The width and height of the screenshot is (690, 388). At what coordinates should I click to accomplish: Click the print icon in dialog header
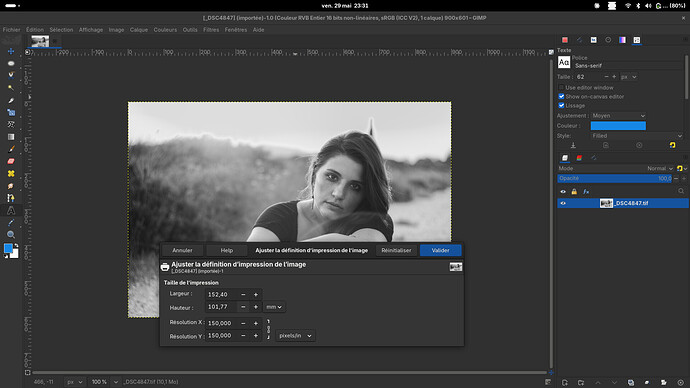[x=165, y=267]
